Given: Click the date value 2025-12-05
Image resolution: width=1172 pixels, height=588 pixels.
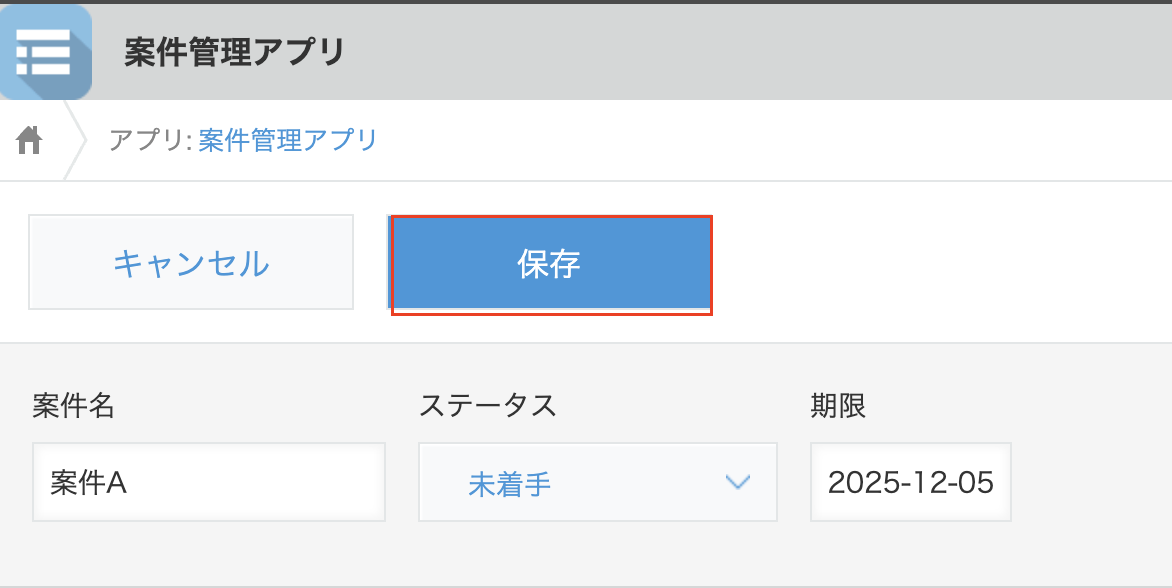Looking at the screenshot, I should 910,484.
